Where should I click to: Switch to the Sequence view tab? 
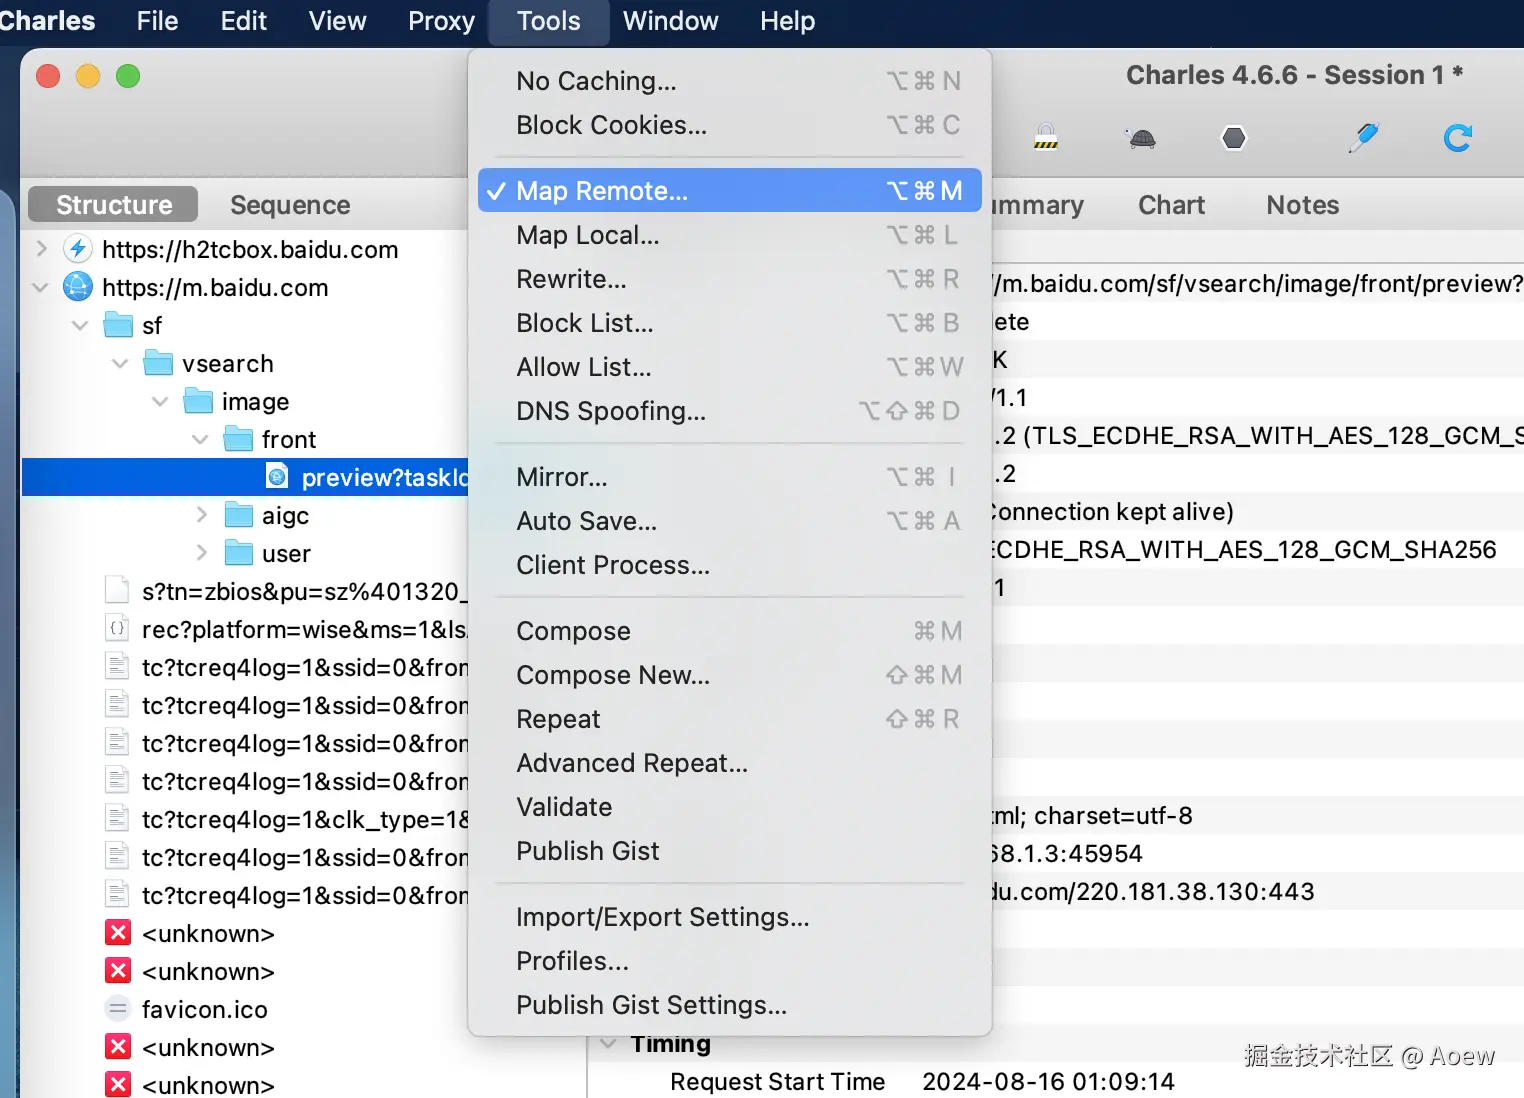(290, 204)
